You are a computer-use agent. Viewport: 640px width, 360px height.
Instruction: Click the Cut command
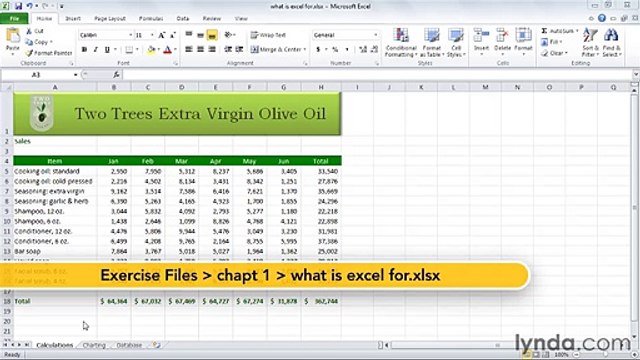(35, 31)
